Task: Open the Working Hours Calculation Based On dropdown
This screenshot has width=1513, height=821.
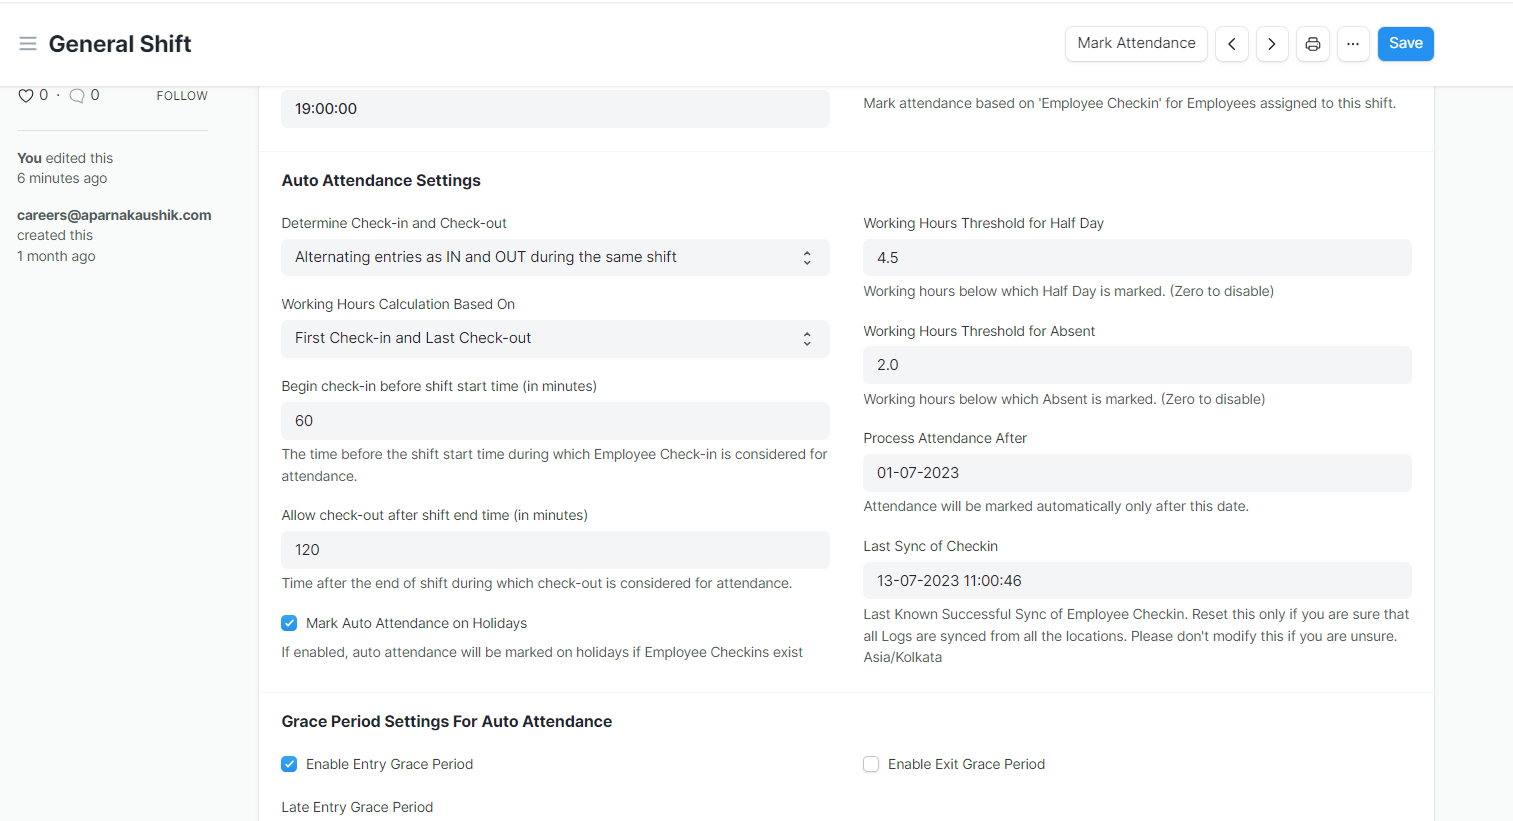Action: coord(555,338)
